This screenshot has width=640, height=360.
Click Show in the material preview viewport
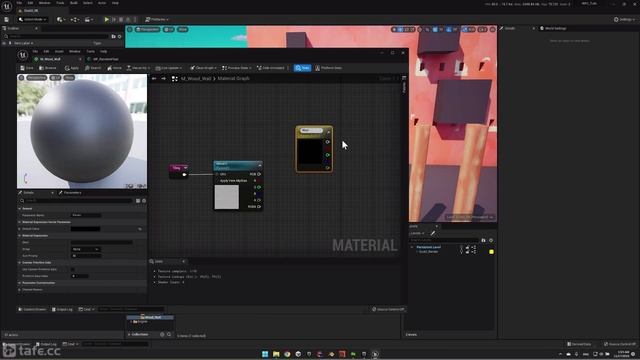(69, 78)
